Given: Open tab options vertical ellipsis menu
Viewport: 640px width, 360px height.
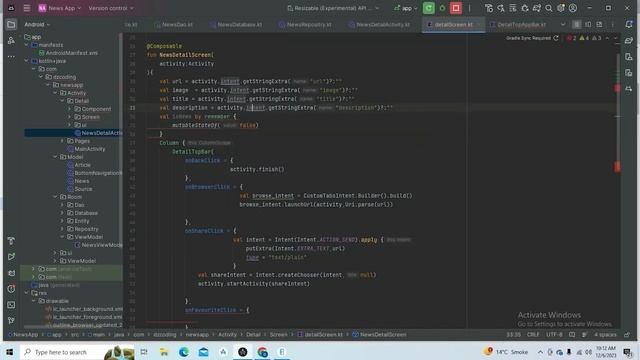Looking at the screenshot, I should point(612,24).
